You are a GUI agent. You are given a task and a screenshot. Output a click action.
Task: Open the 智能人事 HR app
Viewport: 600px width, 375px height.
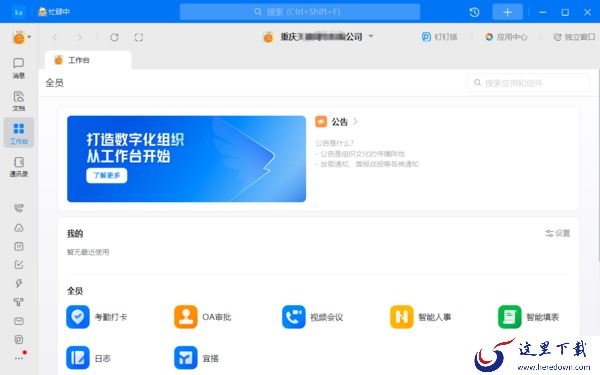[x=421, y=317]
